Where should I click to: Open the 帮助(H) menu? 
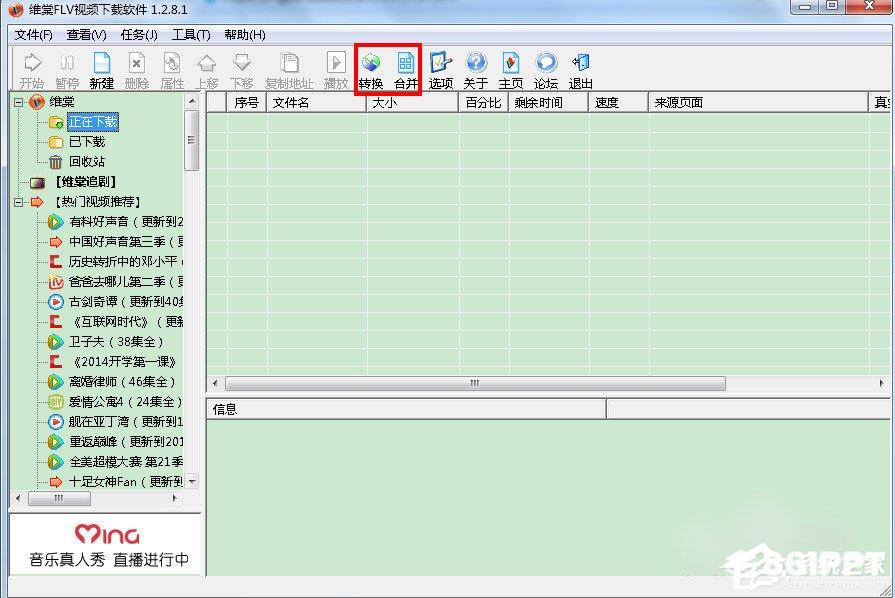click(245, 35)
